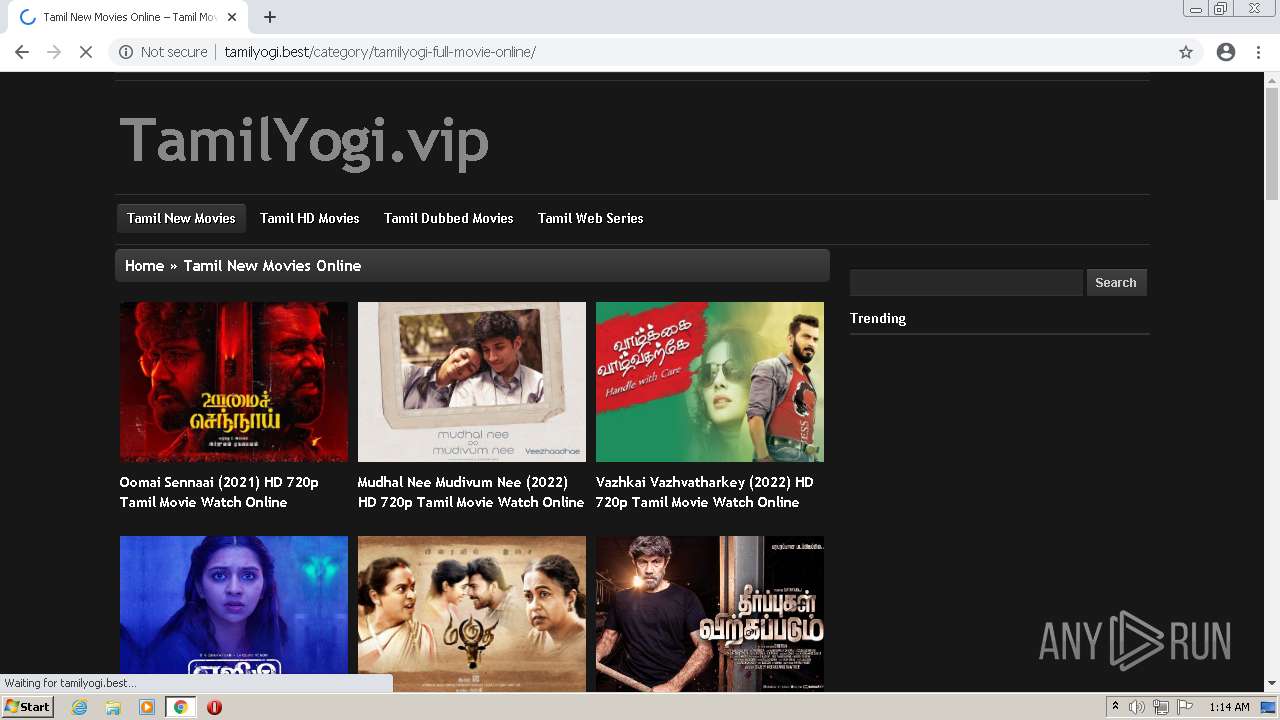This screenshot has height=720, width=1280.
Task: Open the Vazhkai Vazhvatharkey poster thumbnail
Action: tap(710, 382)
